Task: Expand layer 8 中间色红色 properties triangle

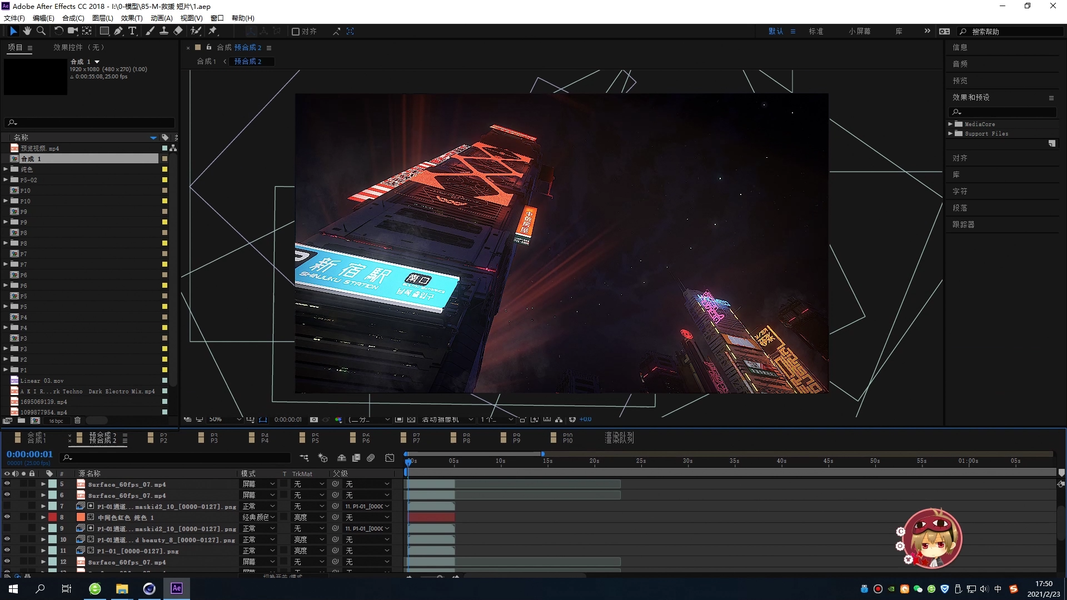Action: tap(43, 517)
